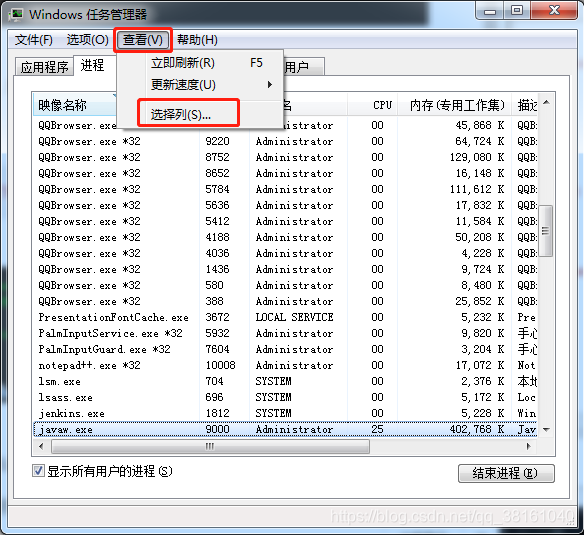Click the PID value 10008

220,365
